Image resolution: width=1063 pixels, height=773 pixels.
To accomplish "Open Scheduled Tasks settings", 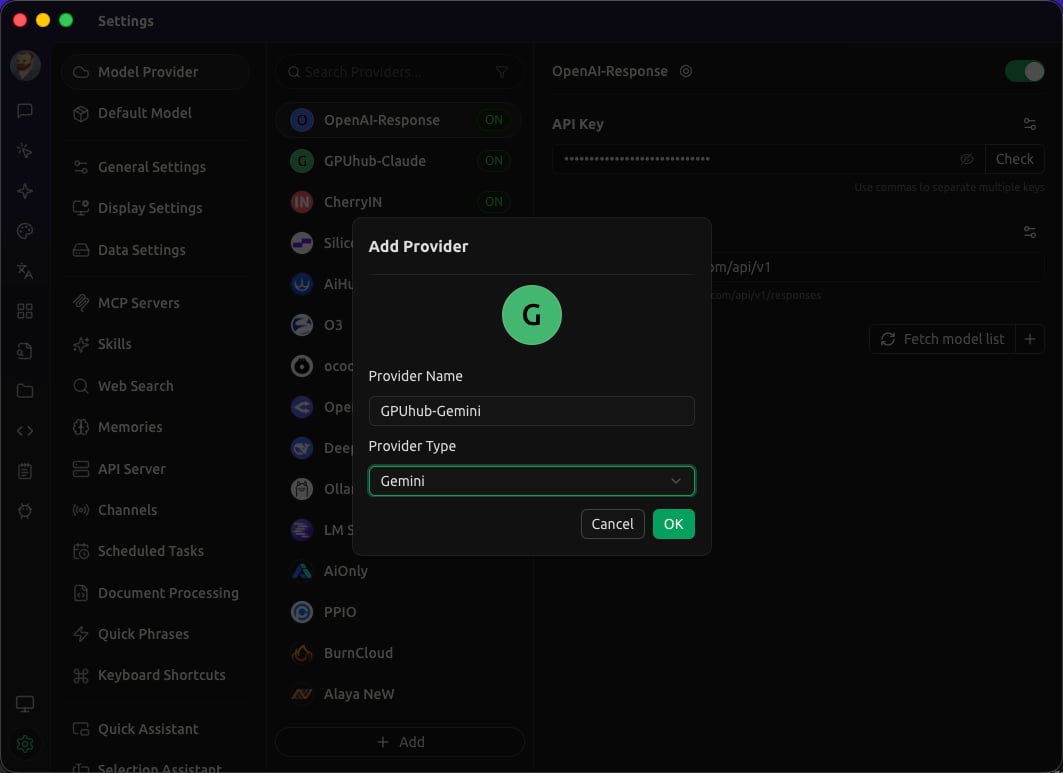I will coord(155,551).
